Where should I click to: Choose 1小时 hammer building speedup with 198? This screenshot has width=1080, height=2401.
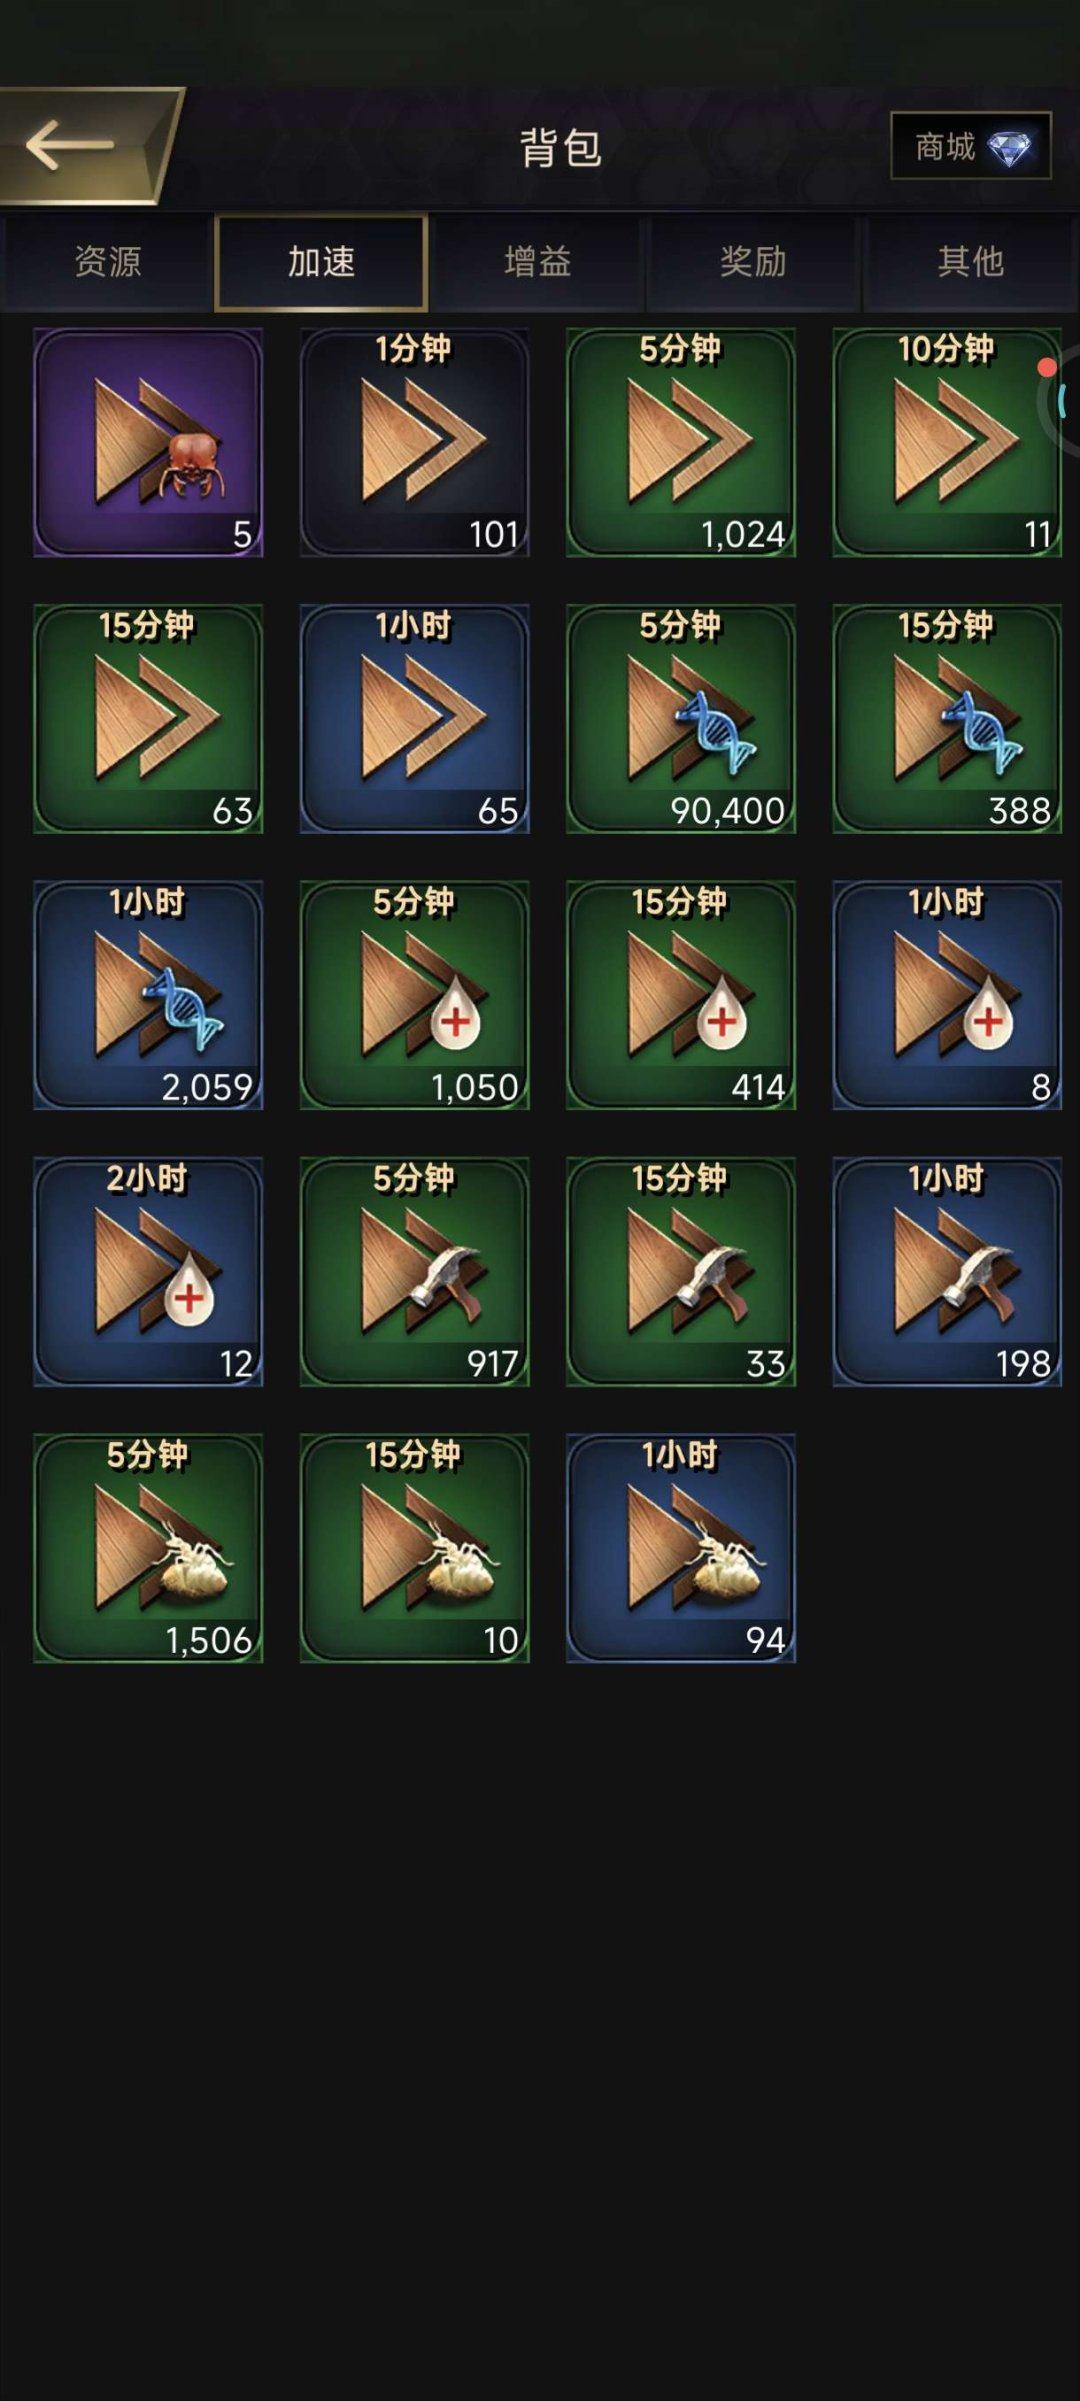click(x=947, y=1272)
